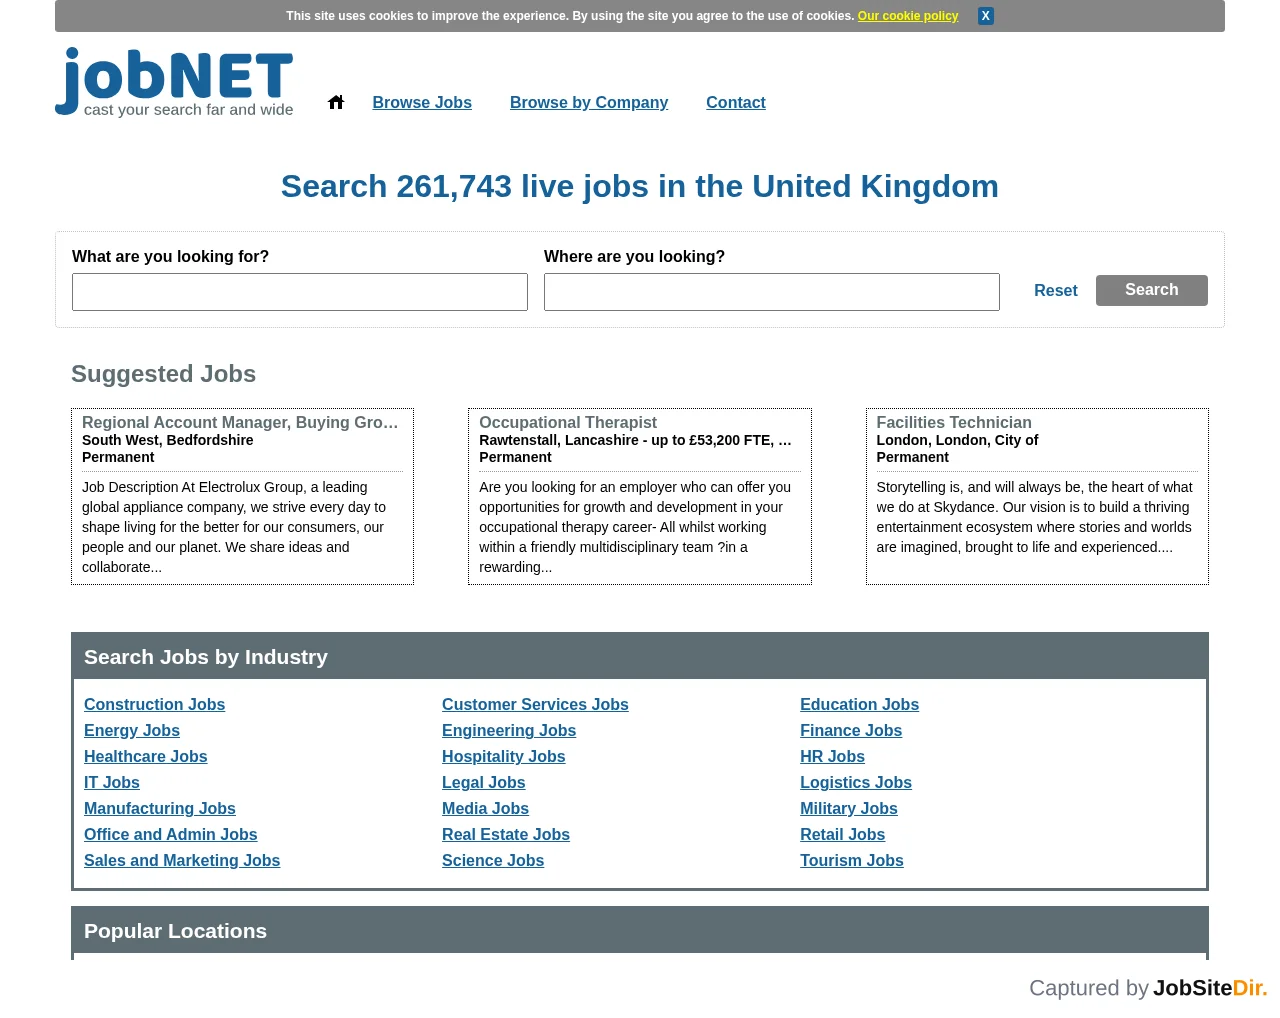Open the Facilities Technician job listing
Viewport: 1280px width, 1018px height.
tap(954, 423)
